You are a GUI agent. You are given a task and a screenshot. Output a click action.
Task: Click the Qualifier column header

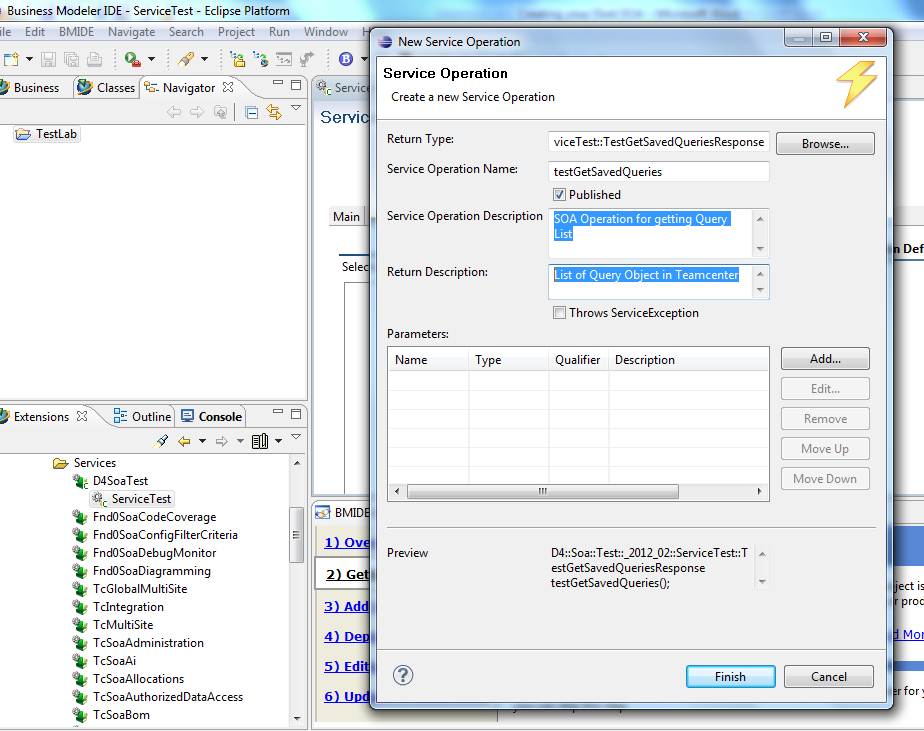tap(578, 360)
